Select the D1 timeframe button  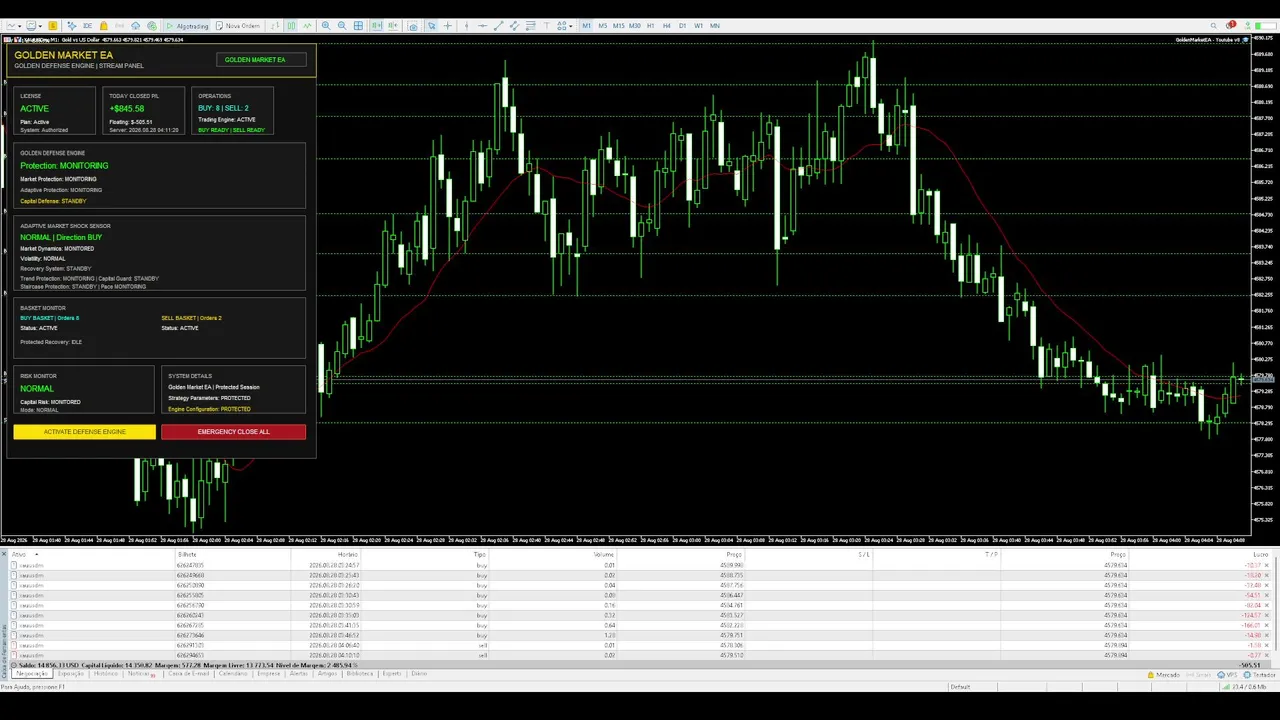(x=682, y=25)
